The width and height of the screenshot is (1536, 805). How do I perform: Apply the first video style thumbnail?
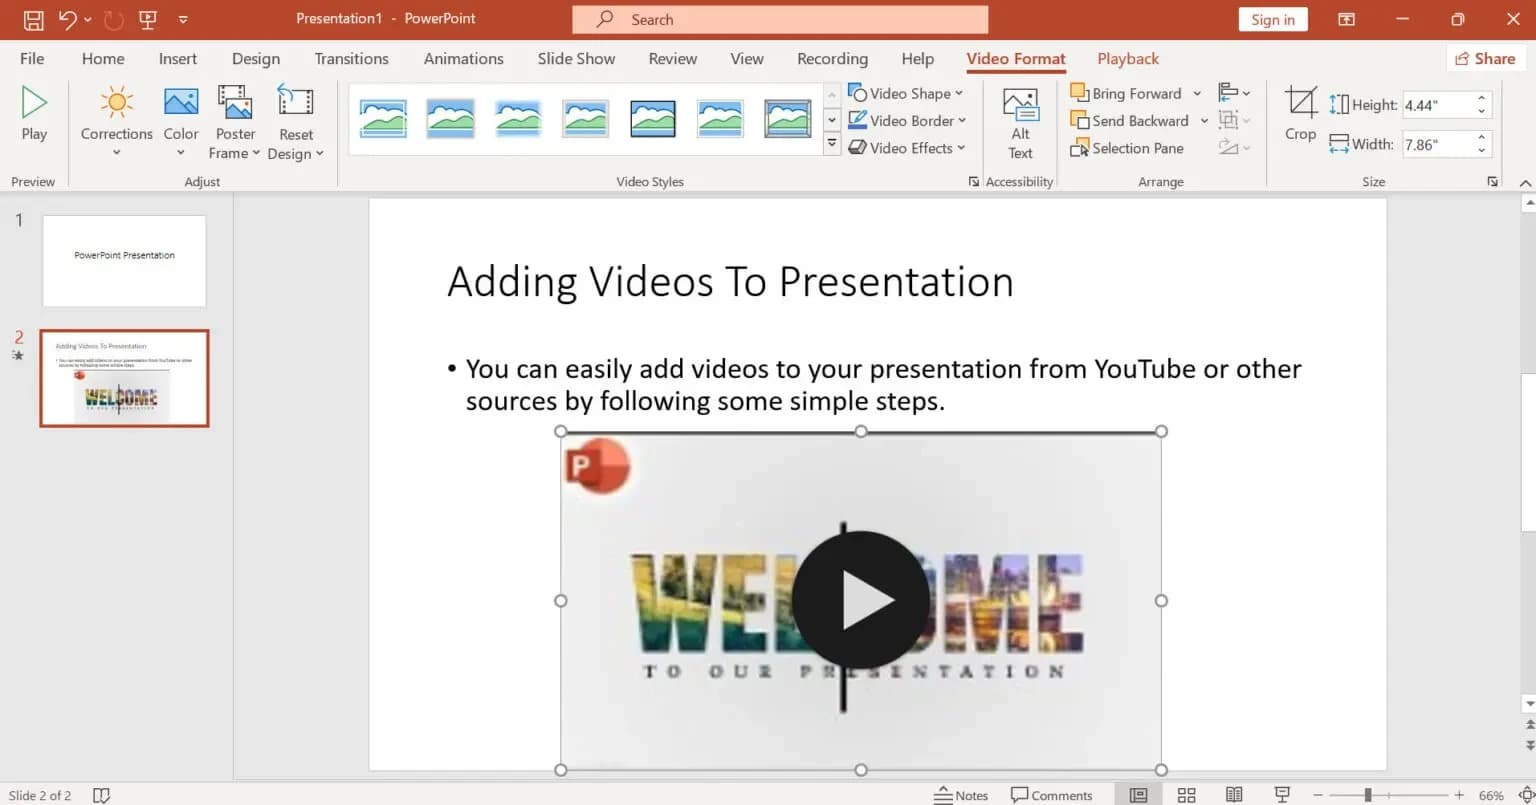[x=383, y=119]
